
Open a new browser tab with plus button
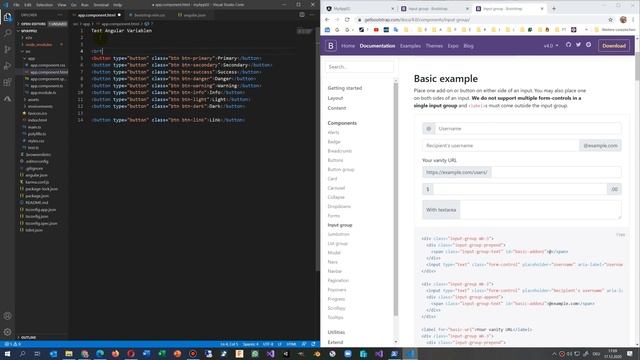tap(554, 9)
